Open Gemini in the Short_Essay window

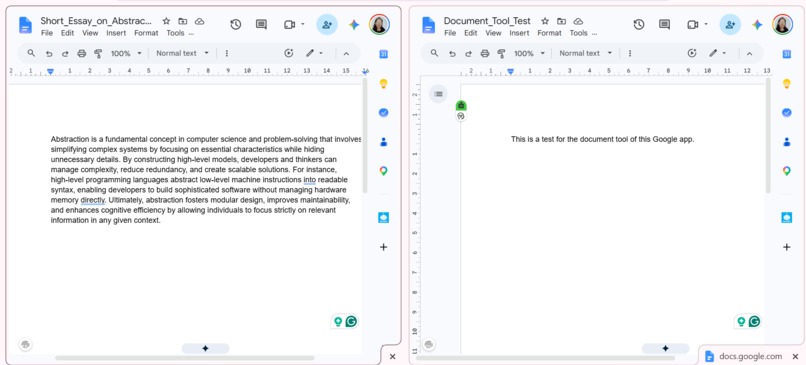(354, 24)
